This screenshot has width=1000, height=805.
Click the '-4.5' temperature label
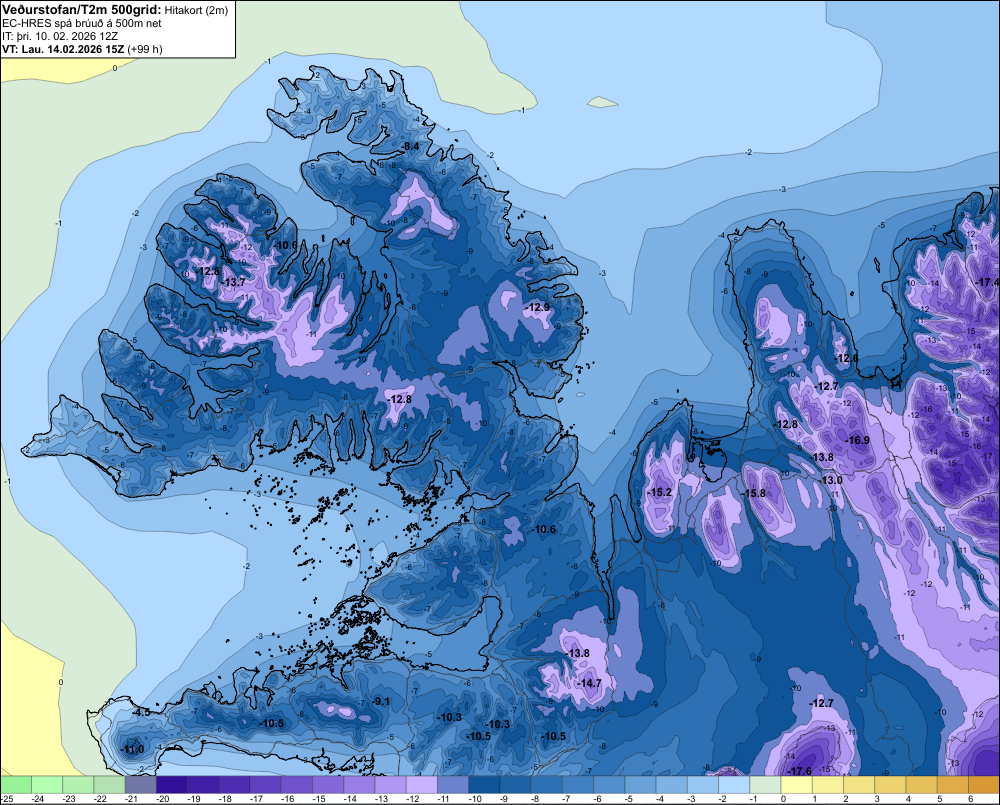click(x=141, y=712)
